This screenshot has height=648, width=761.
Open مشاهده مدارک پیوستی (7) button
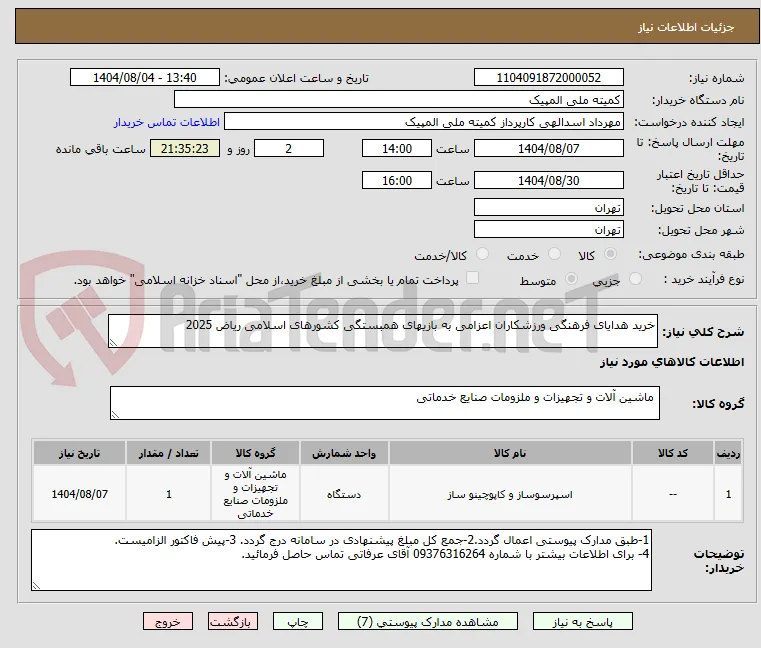(428, 621)
